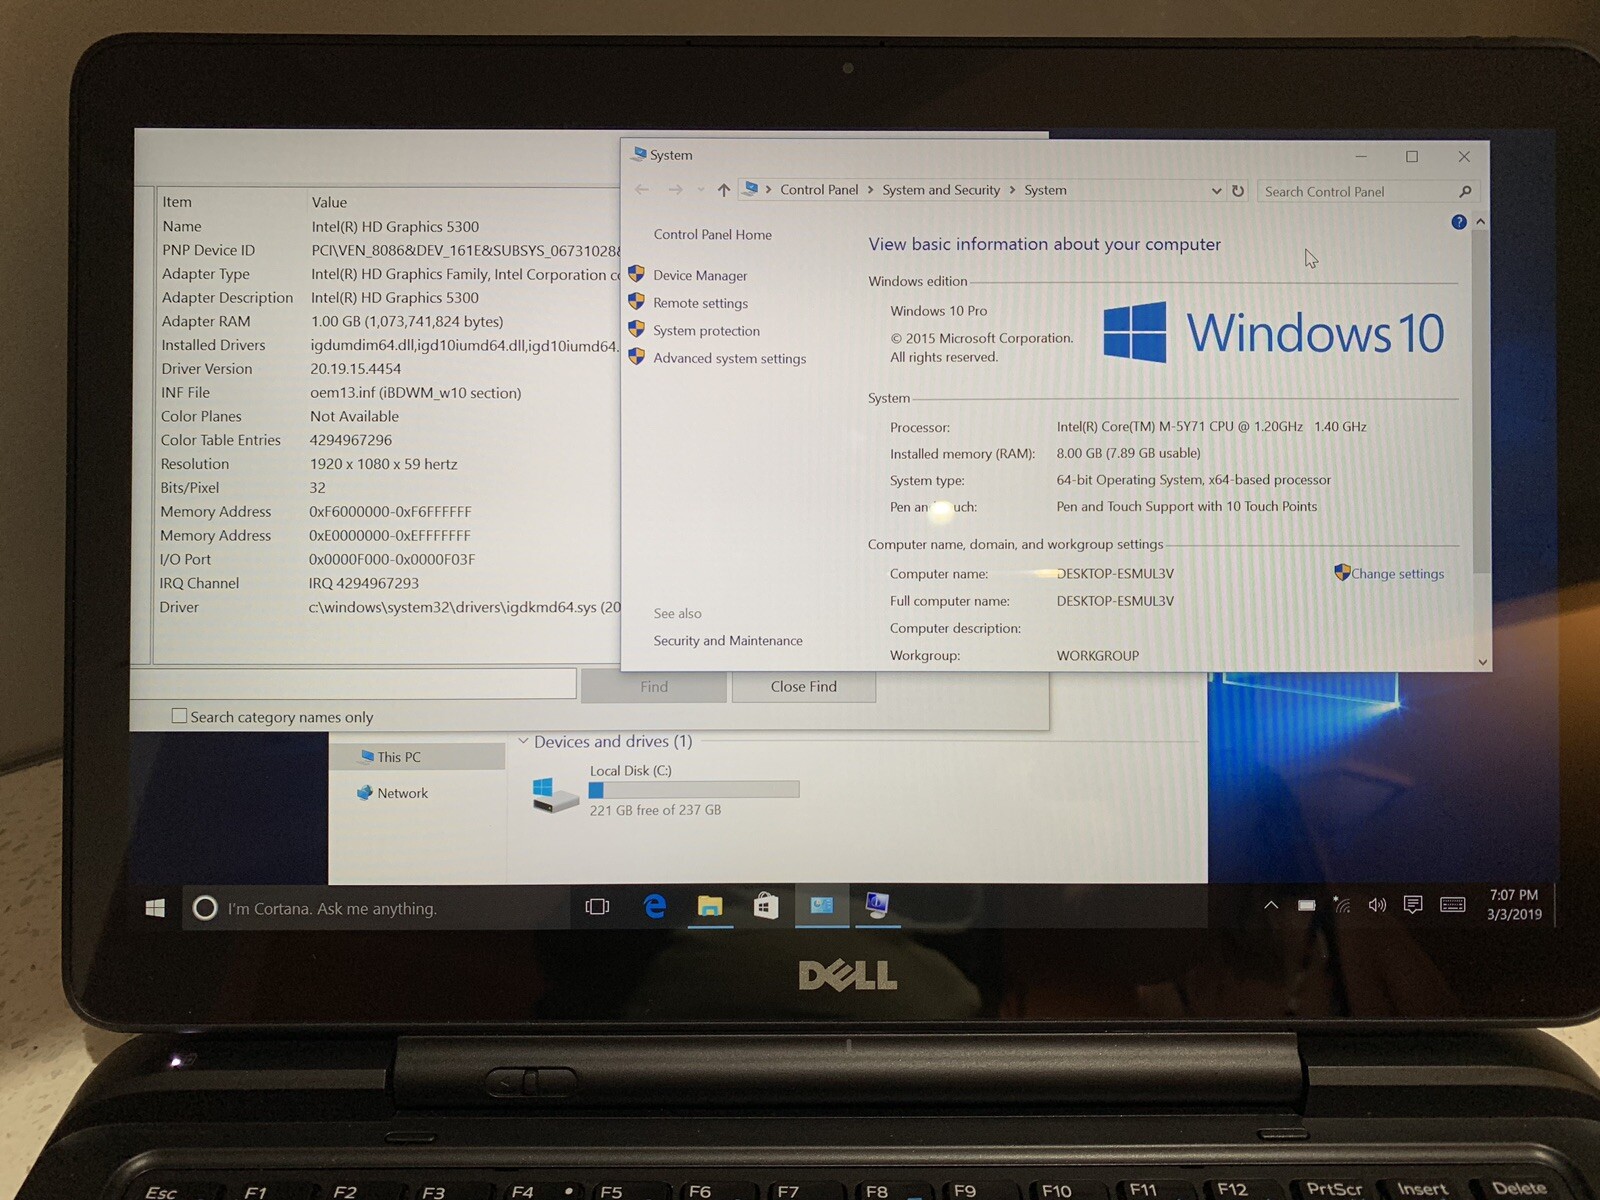Select the Driver Version row
This screenshot has width=1600, height=1200.
(x=388, y=369)
